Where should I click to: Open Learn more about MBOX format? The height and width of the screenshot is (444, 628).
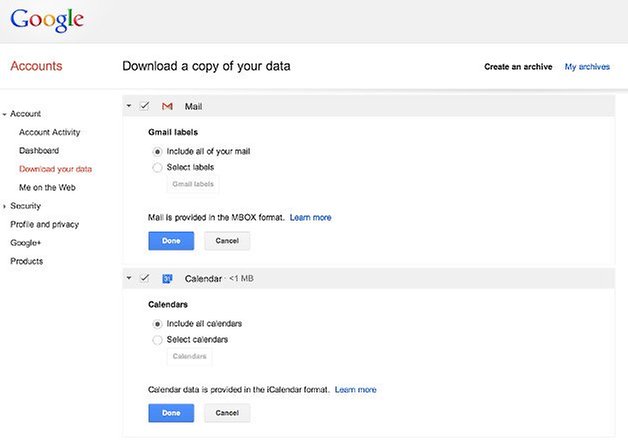tap(310, 217)
